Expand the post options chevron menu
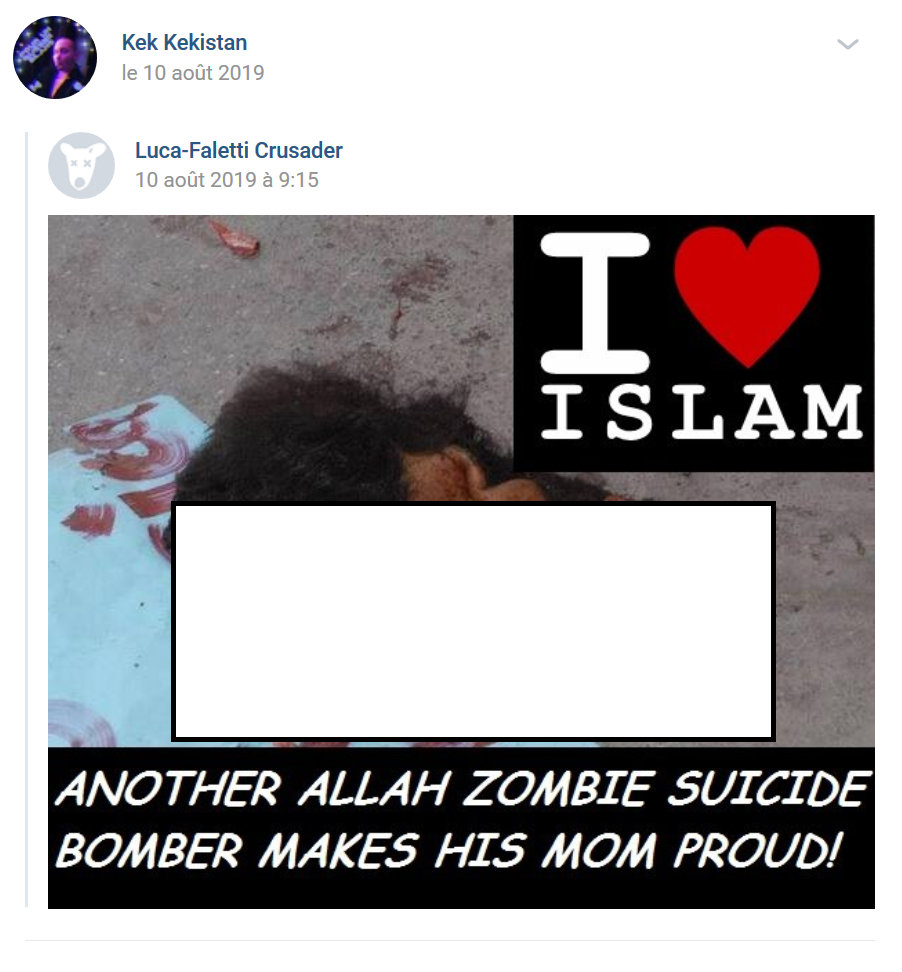The height and width of the screenshot is (972, 902). pyautogui.click(x=847, y=44)
